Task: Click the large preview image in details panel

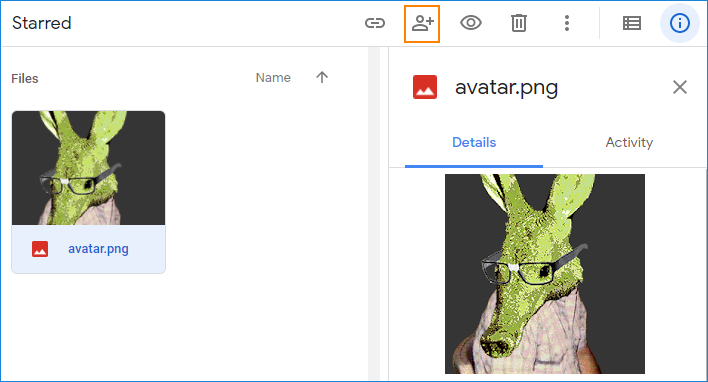Action: tap(545, 274)
